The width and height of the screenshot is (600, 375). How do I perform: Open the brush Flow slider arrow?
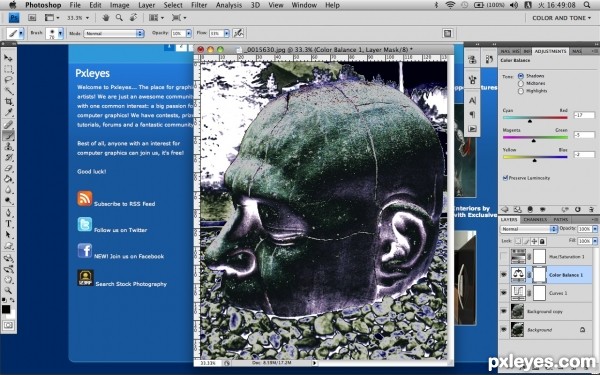227,34
